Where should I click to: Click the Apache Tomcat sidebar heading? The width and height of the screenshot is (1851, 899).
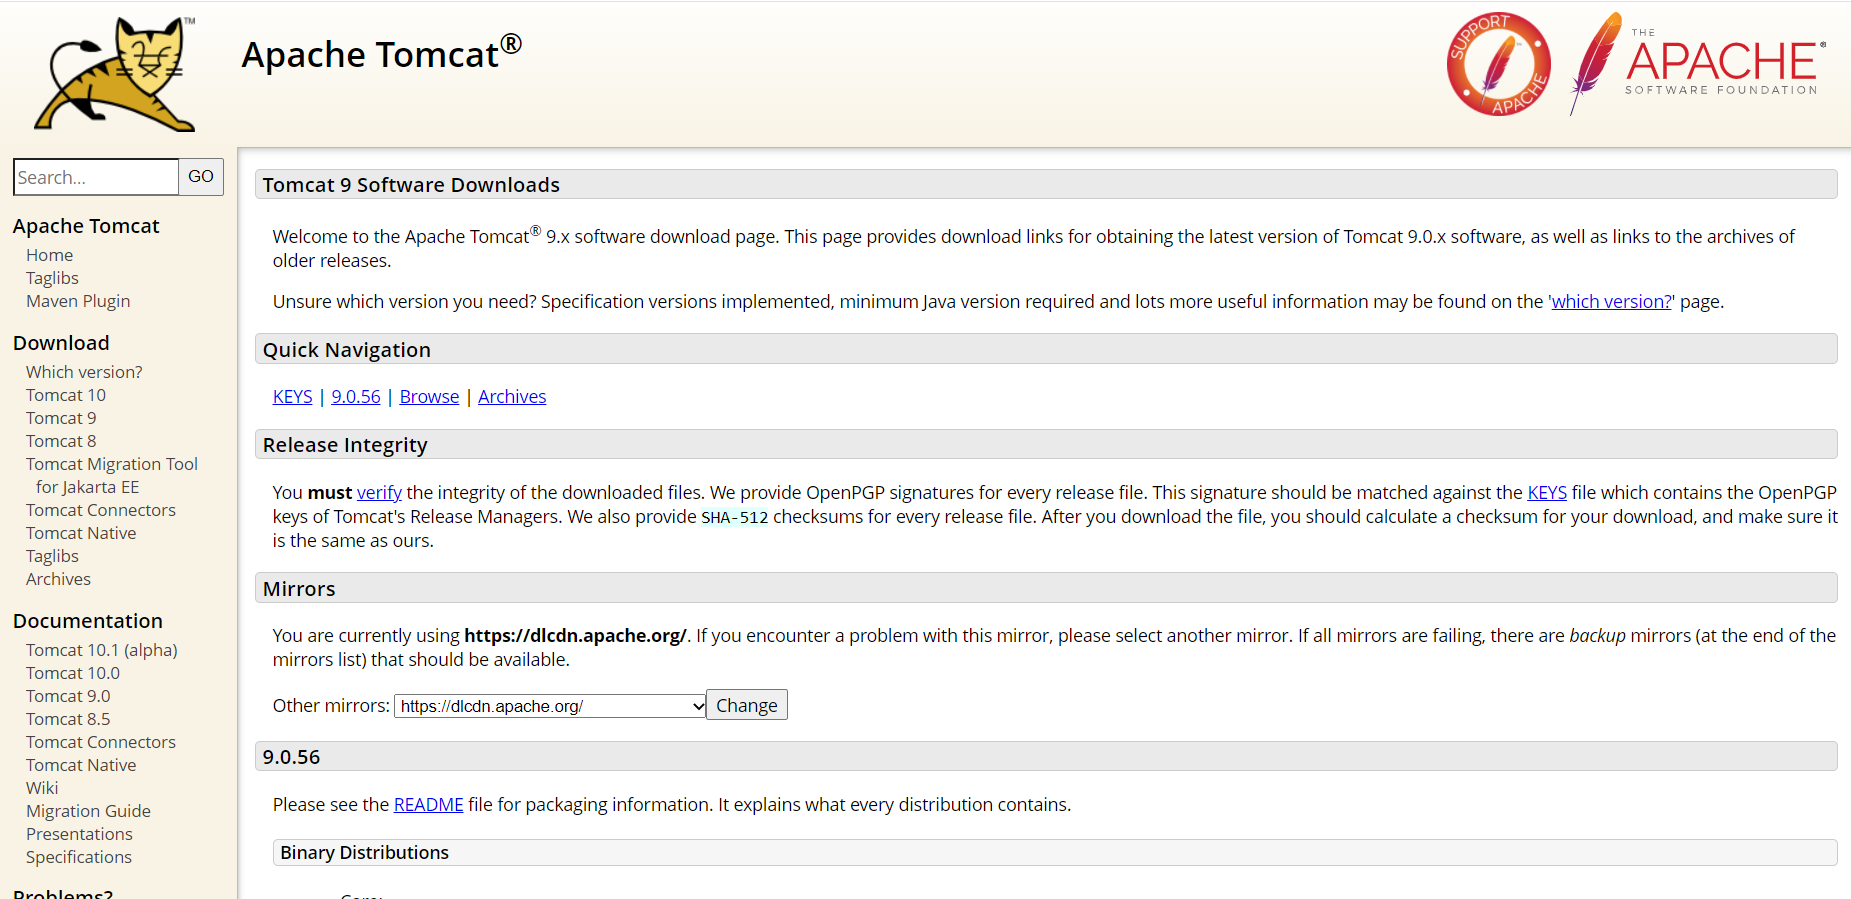click(86, 226)
